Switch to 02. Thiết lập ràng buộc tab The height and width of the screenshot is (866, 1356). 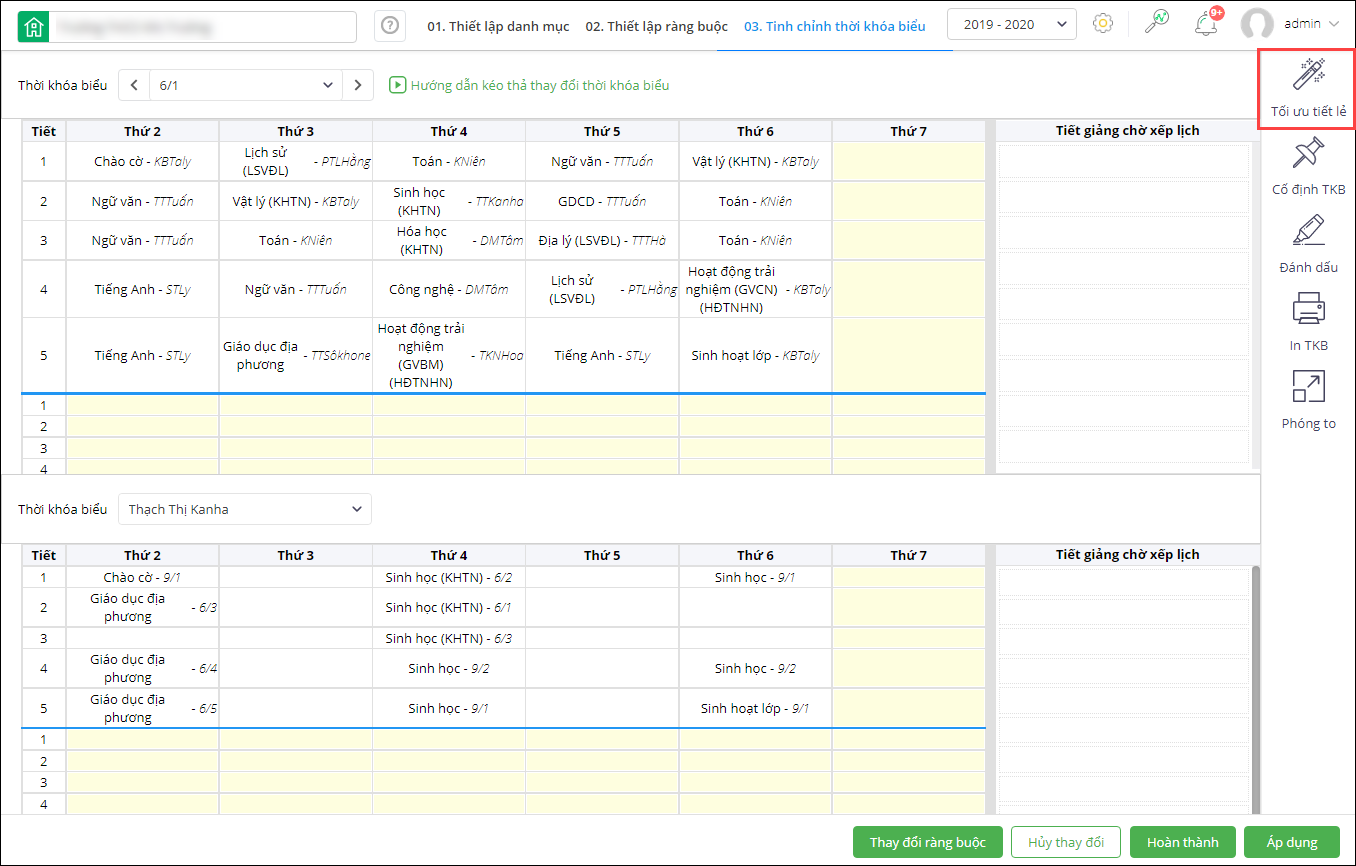[656, 26]
